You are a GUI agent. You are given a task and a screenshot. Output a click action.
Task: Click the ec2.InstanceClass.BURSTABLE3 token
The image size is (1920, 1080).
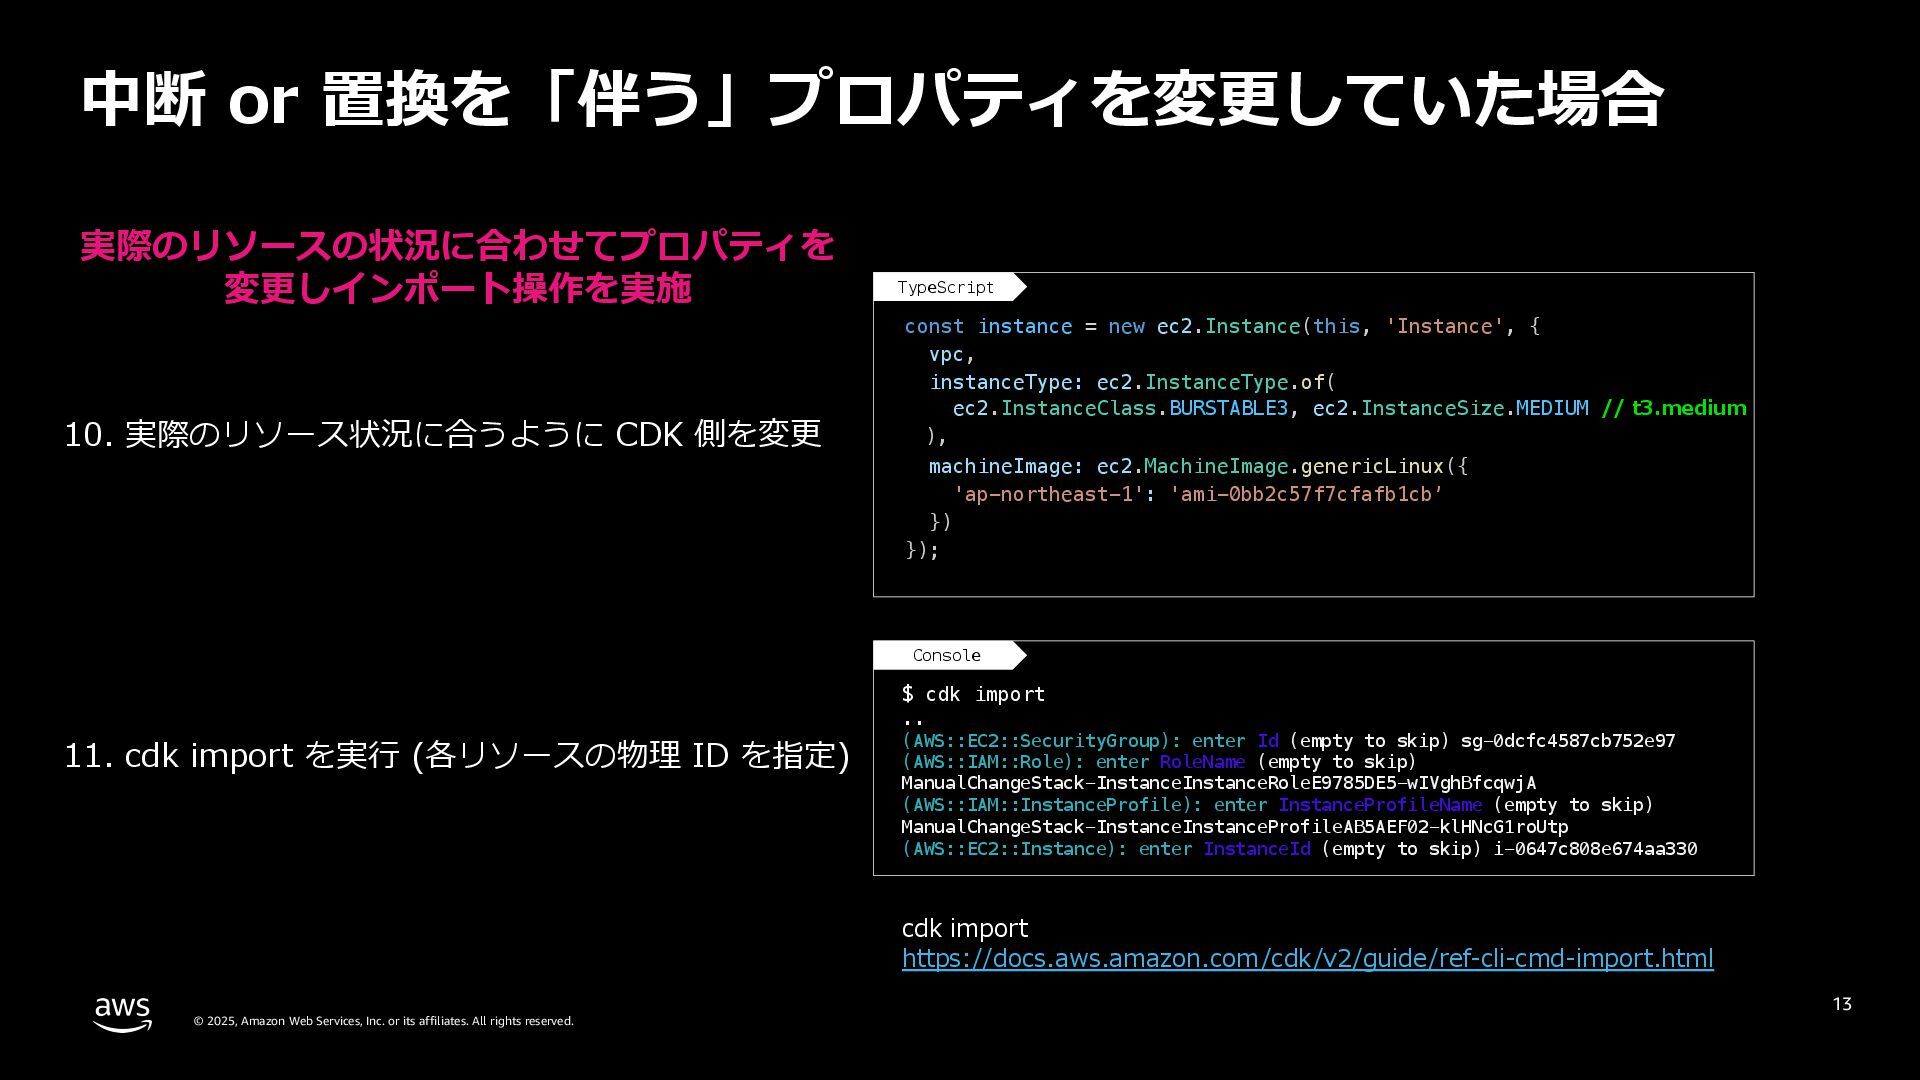(x=1120, y=408)
